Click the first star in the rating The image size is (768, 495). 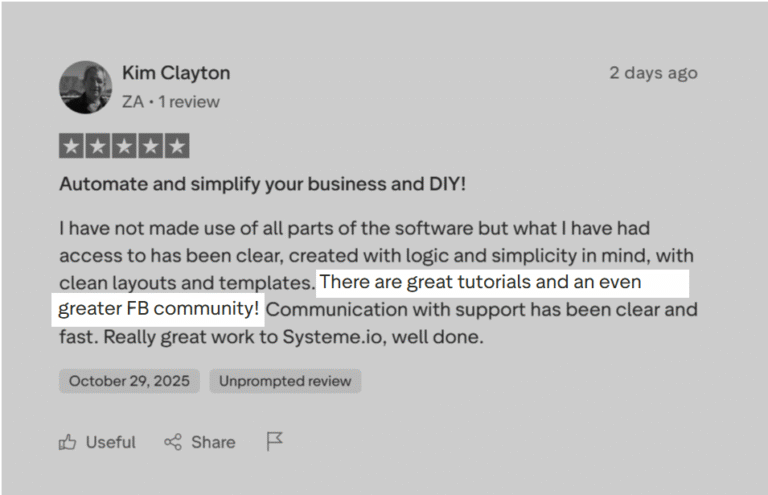pos(71,146)
